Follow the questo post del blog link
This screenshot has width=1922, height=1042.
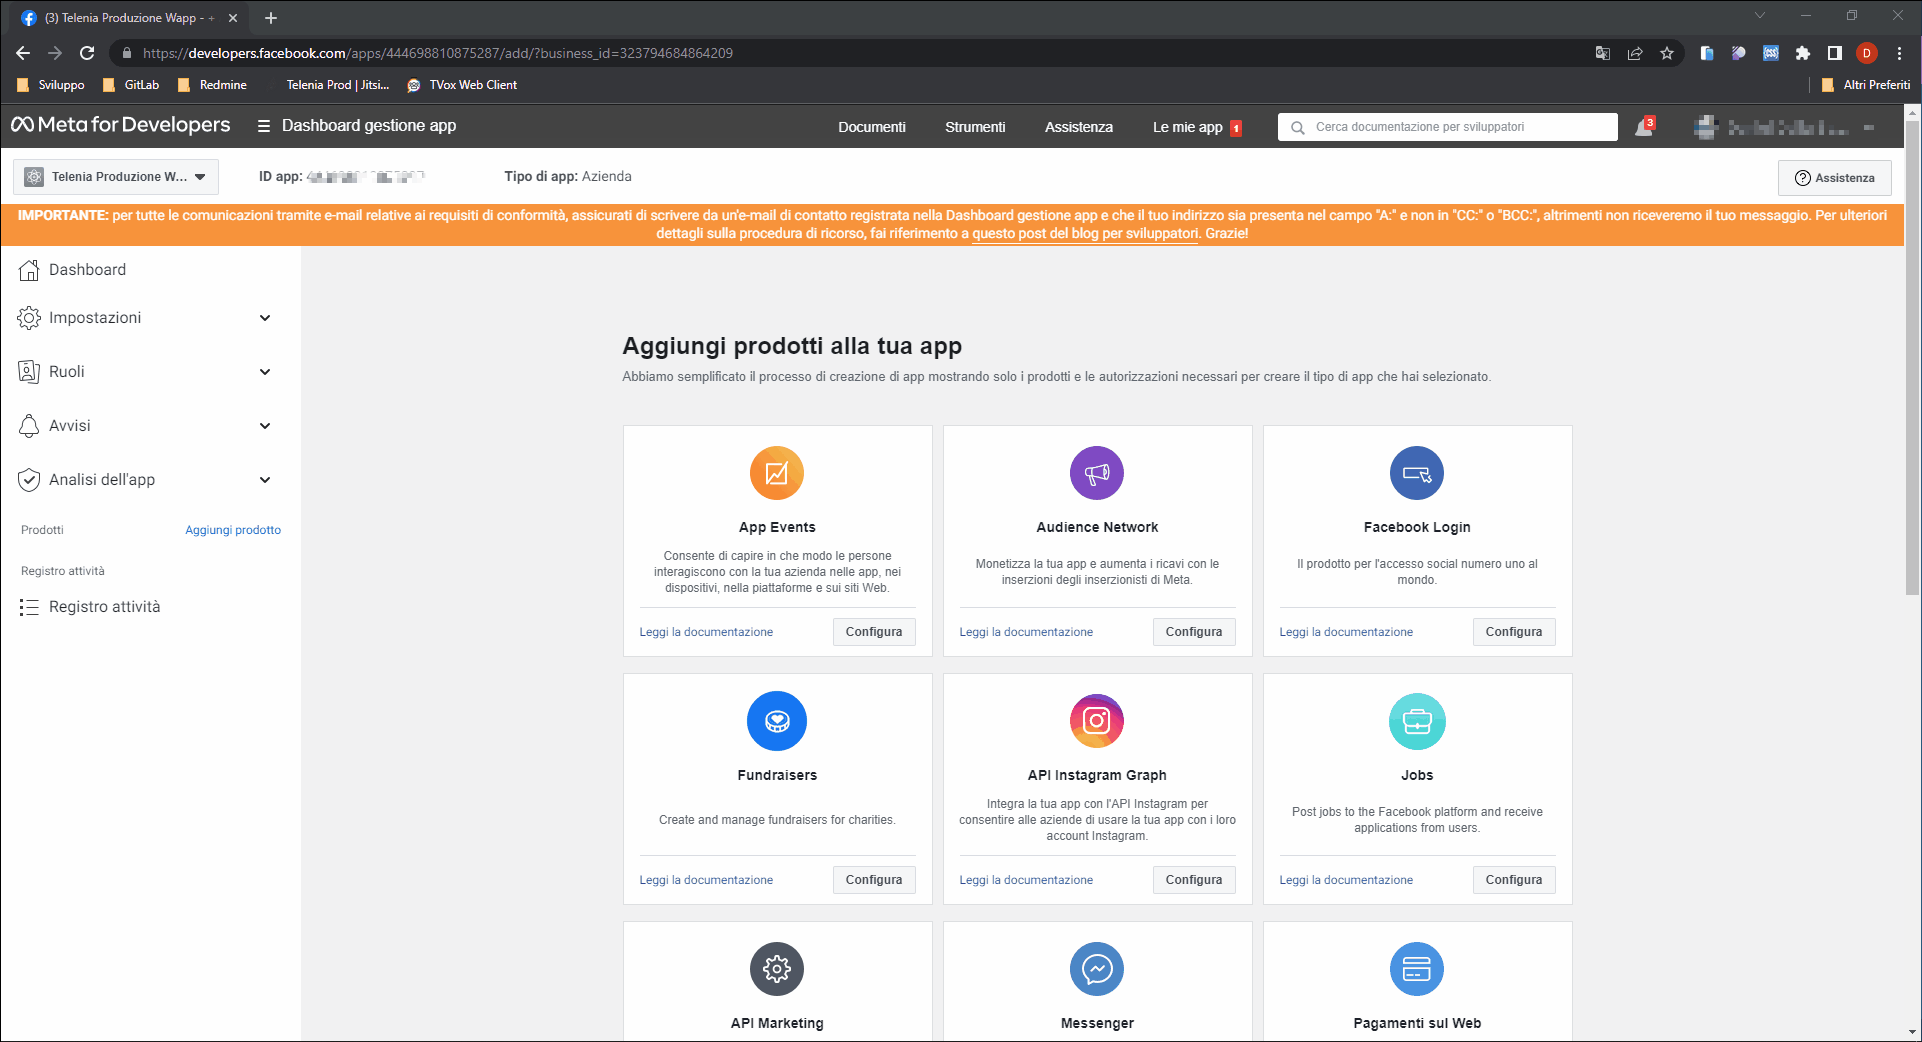[1085, 234]
